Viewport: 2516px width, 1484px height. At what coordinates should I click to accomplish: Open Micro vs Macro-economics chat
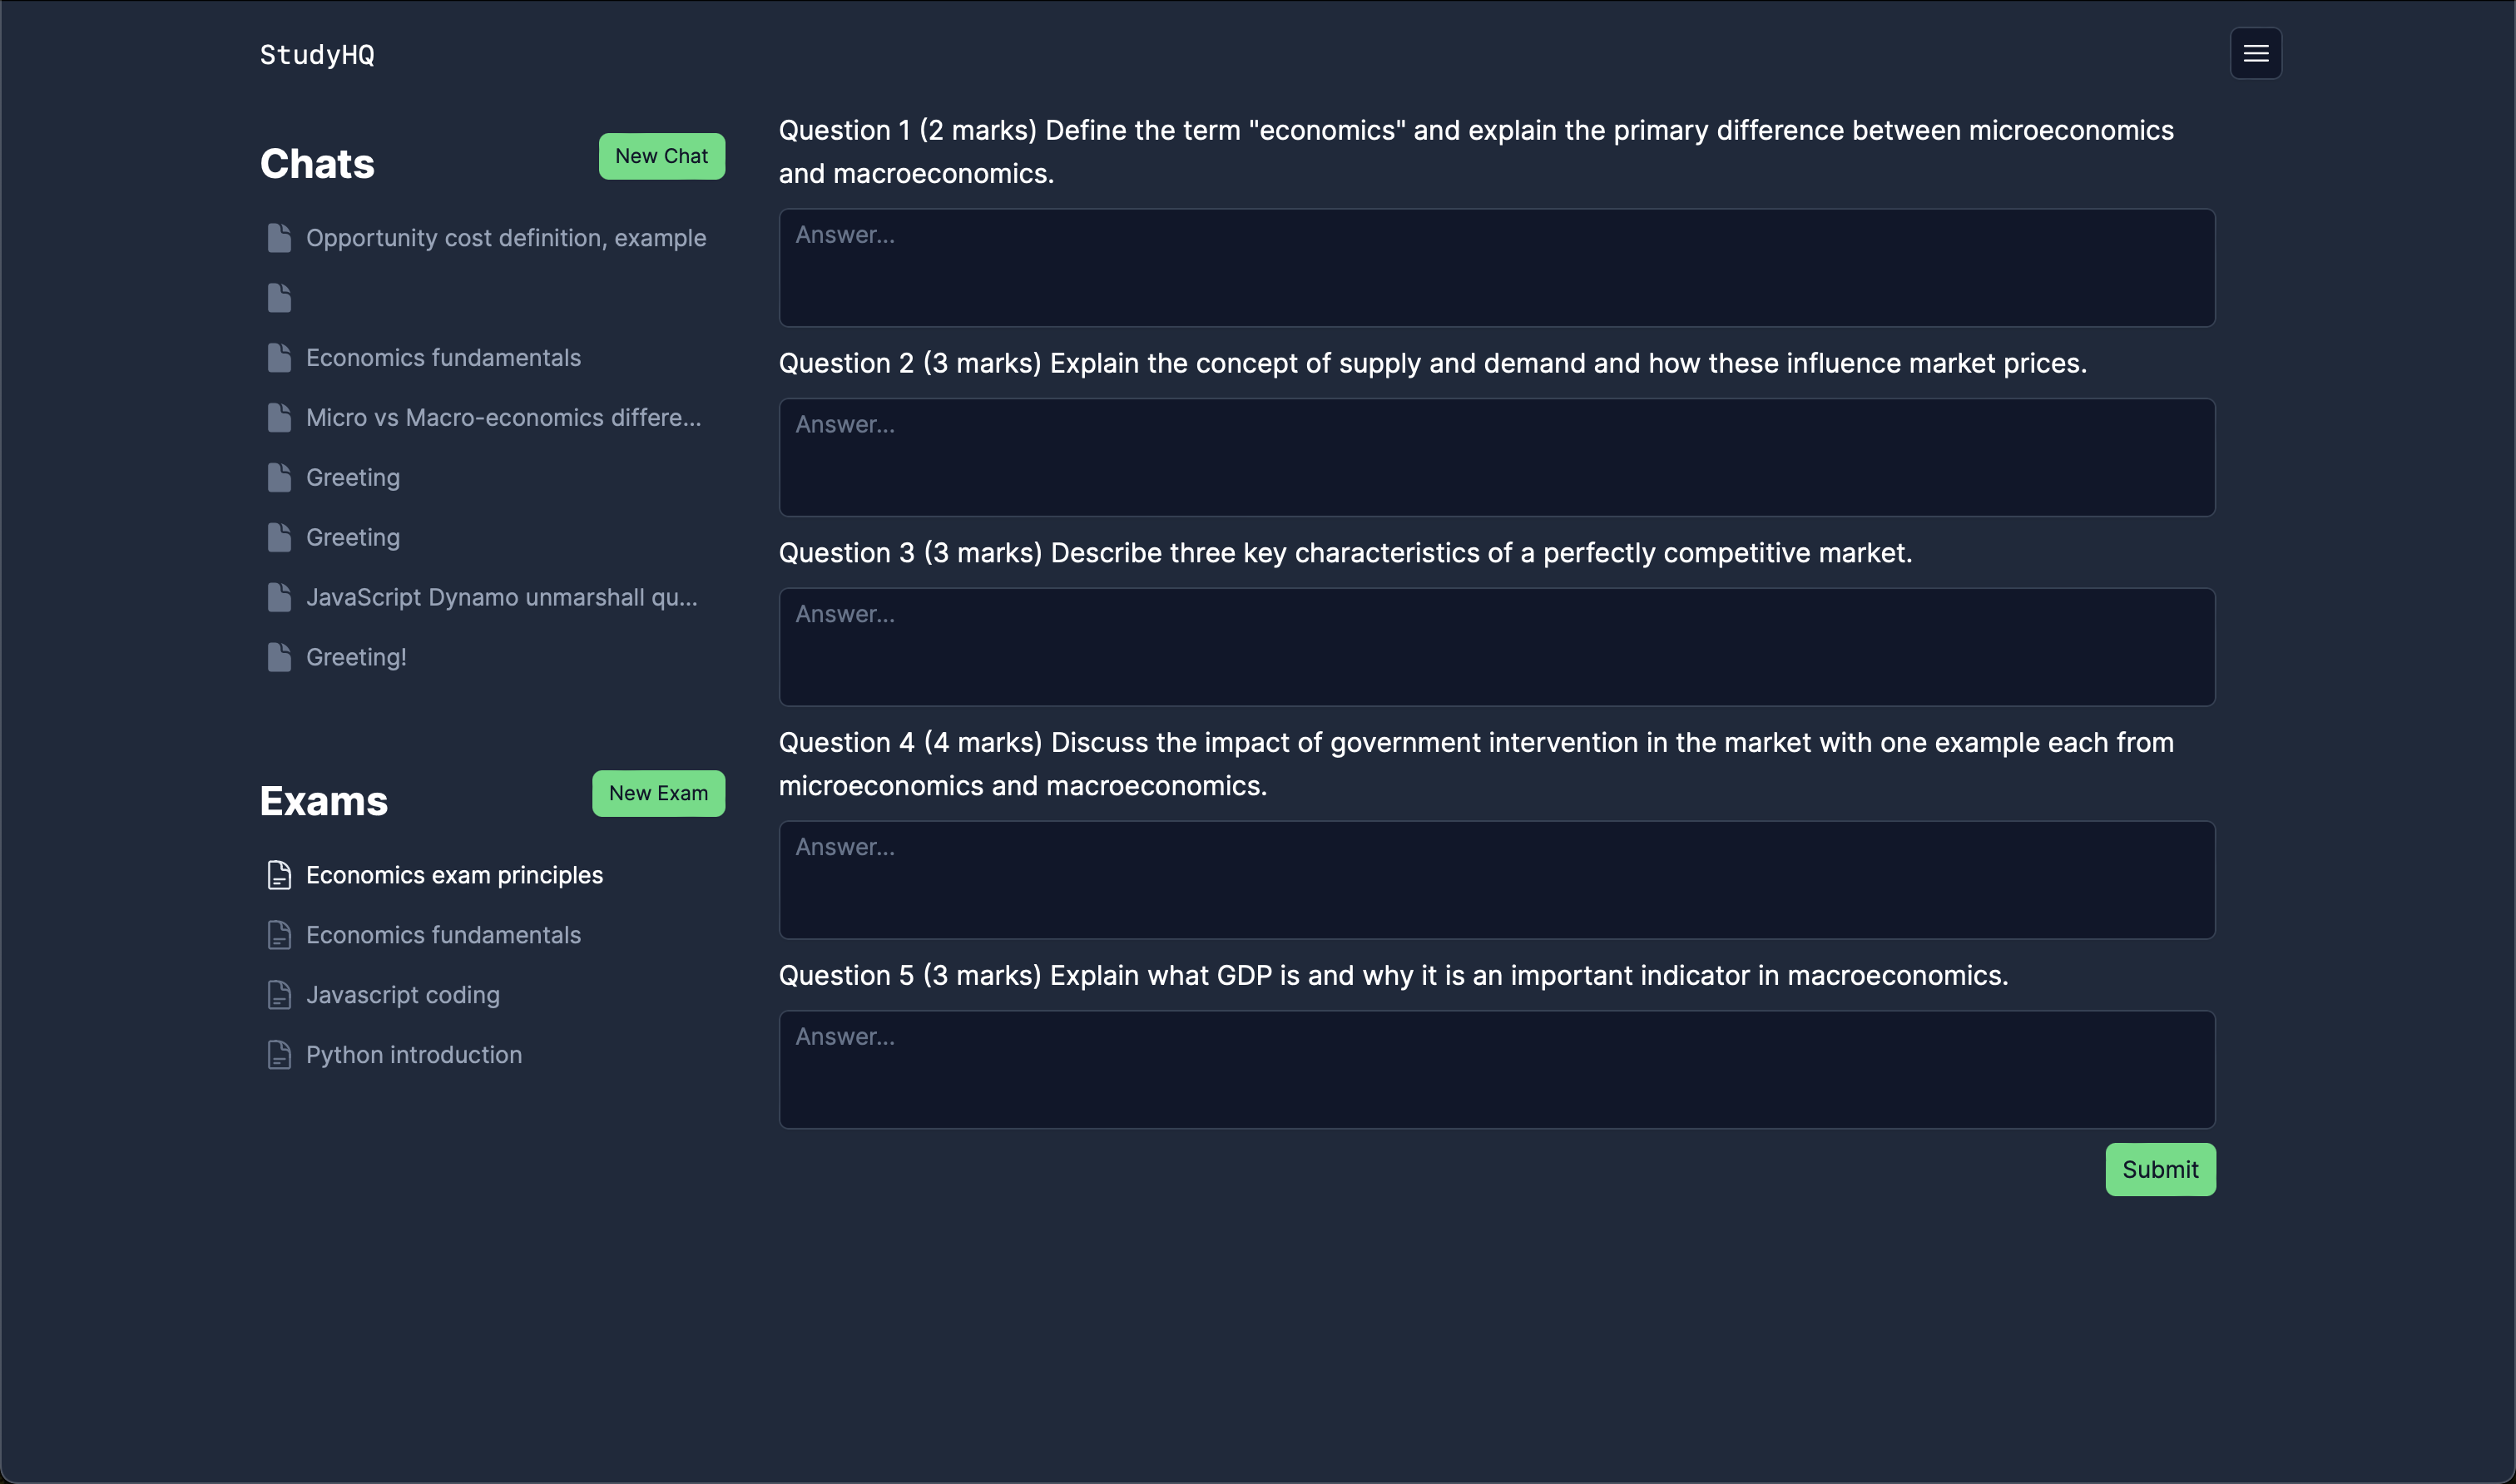coord(503,418)
